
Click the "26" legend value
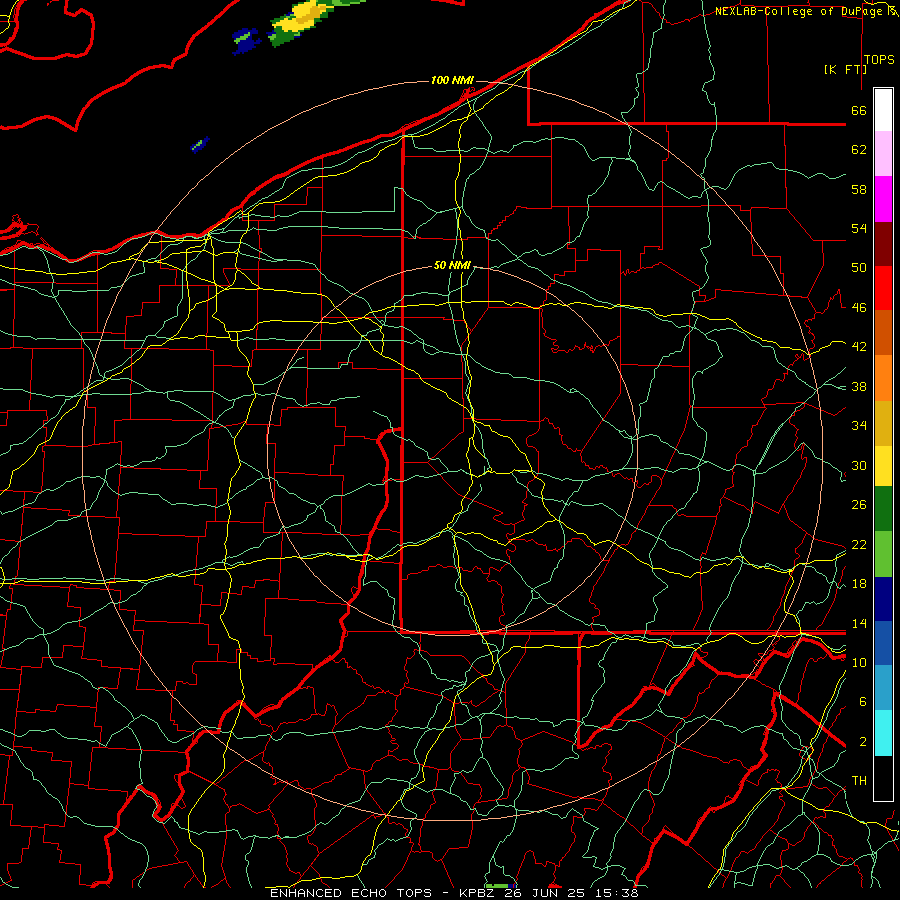pyautogui.click(x=859, y=505)
